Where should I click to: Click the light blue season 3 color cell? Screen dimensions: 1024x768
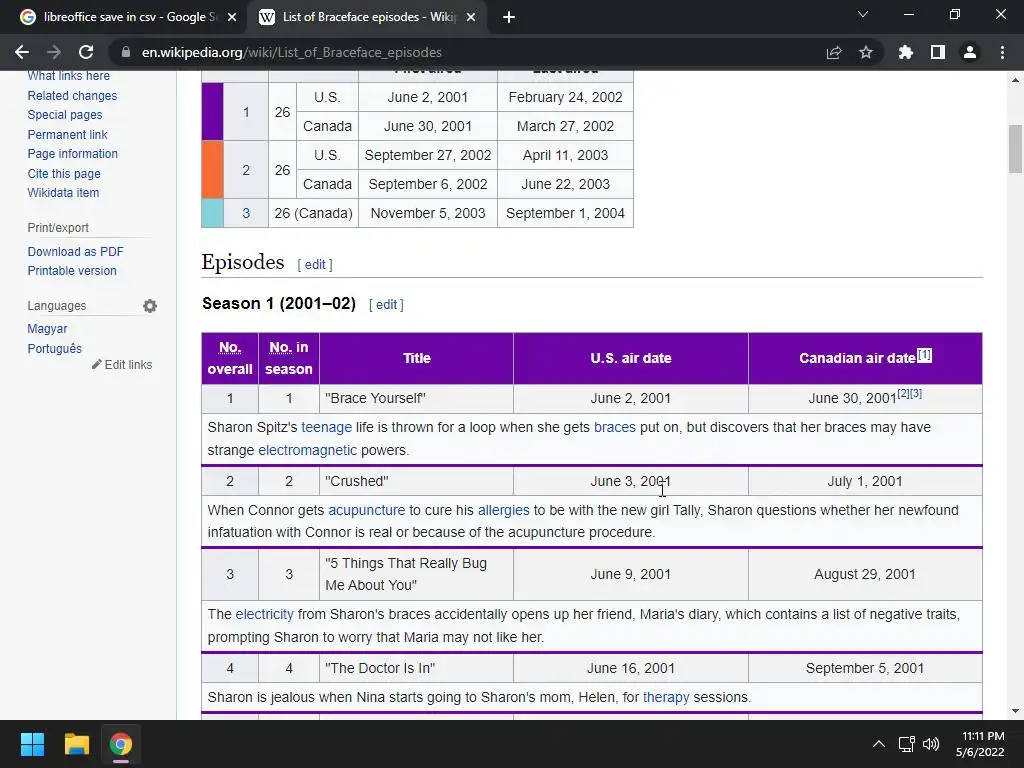pyautogui.click(x=212, y=213)
